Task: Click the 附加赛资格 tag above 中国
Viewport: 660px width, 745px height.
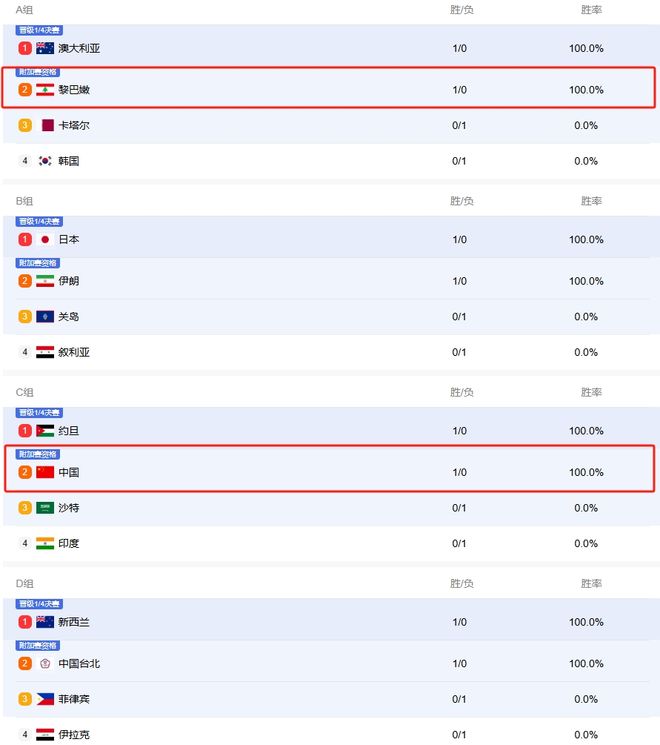Action: pyautogui.click(x=38, y=454)
